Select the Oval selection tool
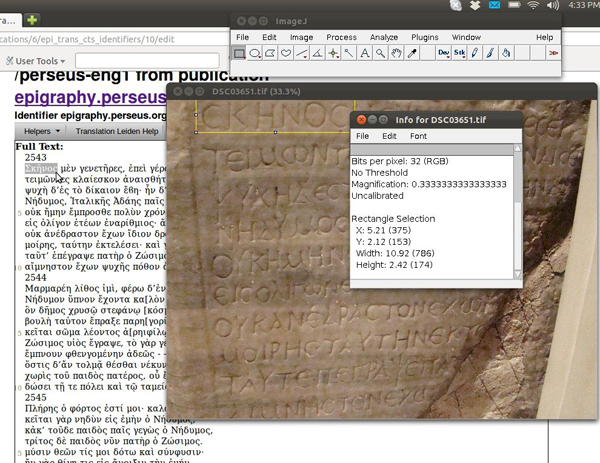Image resolution: width=600 pixels, height=463 pixels. 257,53
